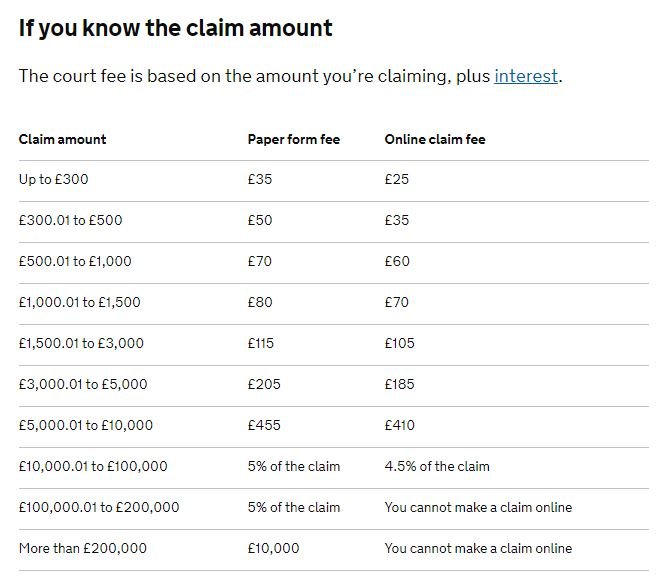Click the 4.5% of the claim cell
This screenshot has width=665, height=579.
pyautogui.click(x=437, y=466)
